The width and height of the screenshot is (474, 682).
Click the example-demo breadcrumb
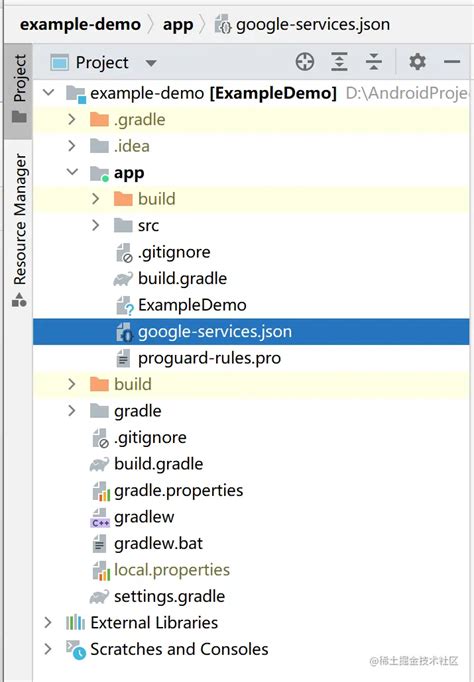pyautogui.click(x=80, y=24)
